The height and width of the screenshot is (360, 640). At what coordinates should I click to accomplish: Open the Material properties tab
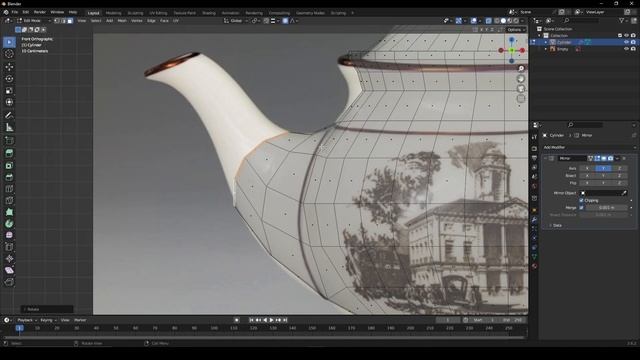click(534, 266)
